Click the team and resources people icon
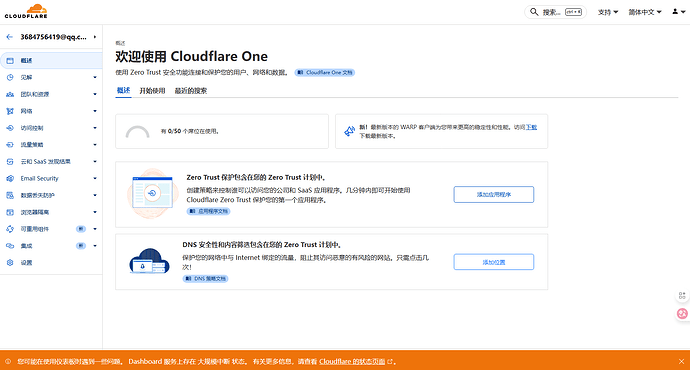 tap(10, 94)
